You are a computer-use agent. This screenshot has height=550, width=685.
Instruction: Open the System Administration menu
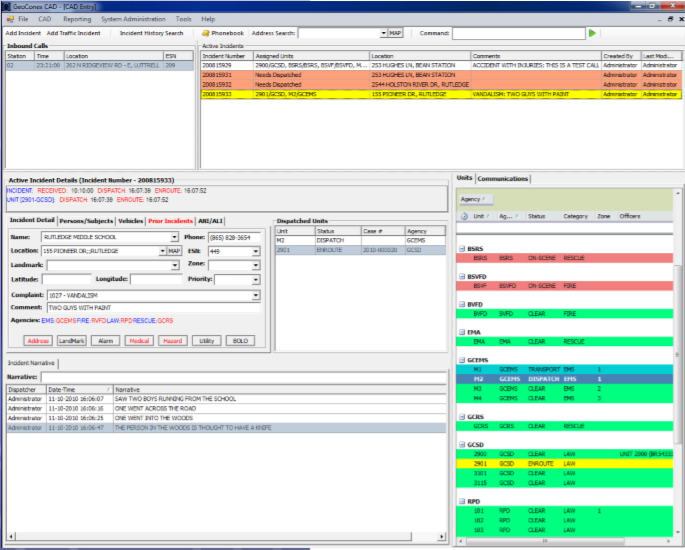coord(133,19)
